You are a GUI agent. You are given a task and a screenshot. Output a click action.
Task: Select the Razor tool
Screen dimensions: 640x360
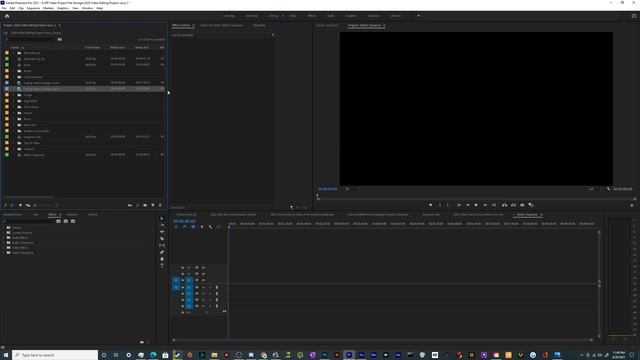(162, 238)
